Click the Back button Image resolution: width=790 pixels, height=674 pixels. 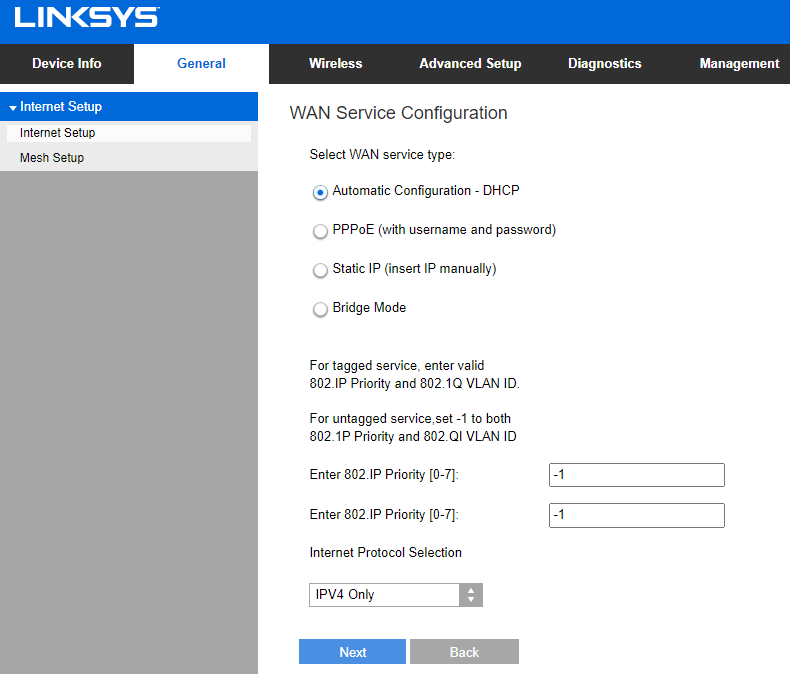[x=464, y=652]
